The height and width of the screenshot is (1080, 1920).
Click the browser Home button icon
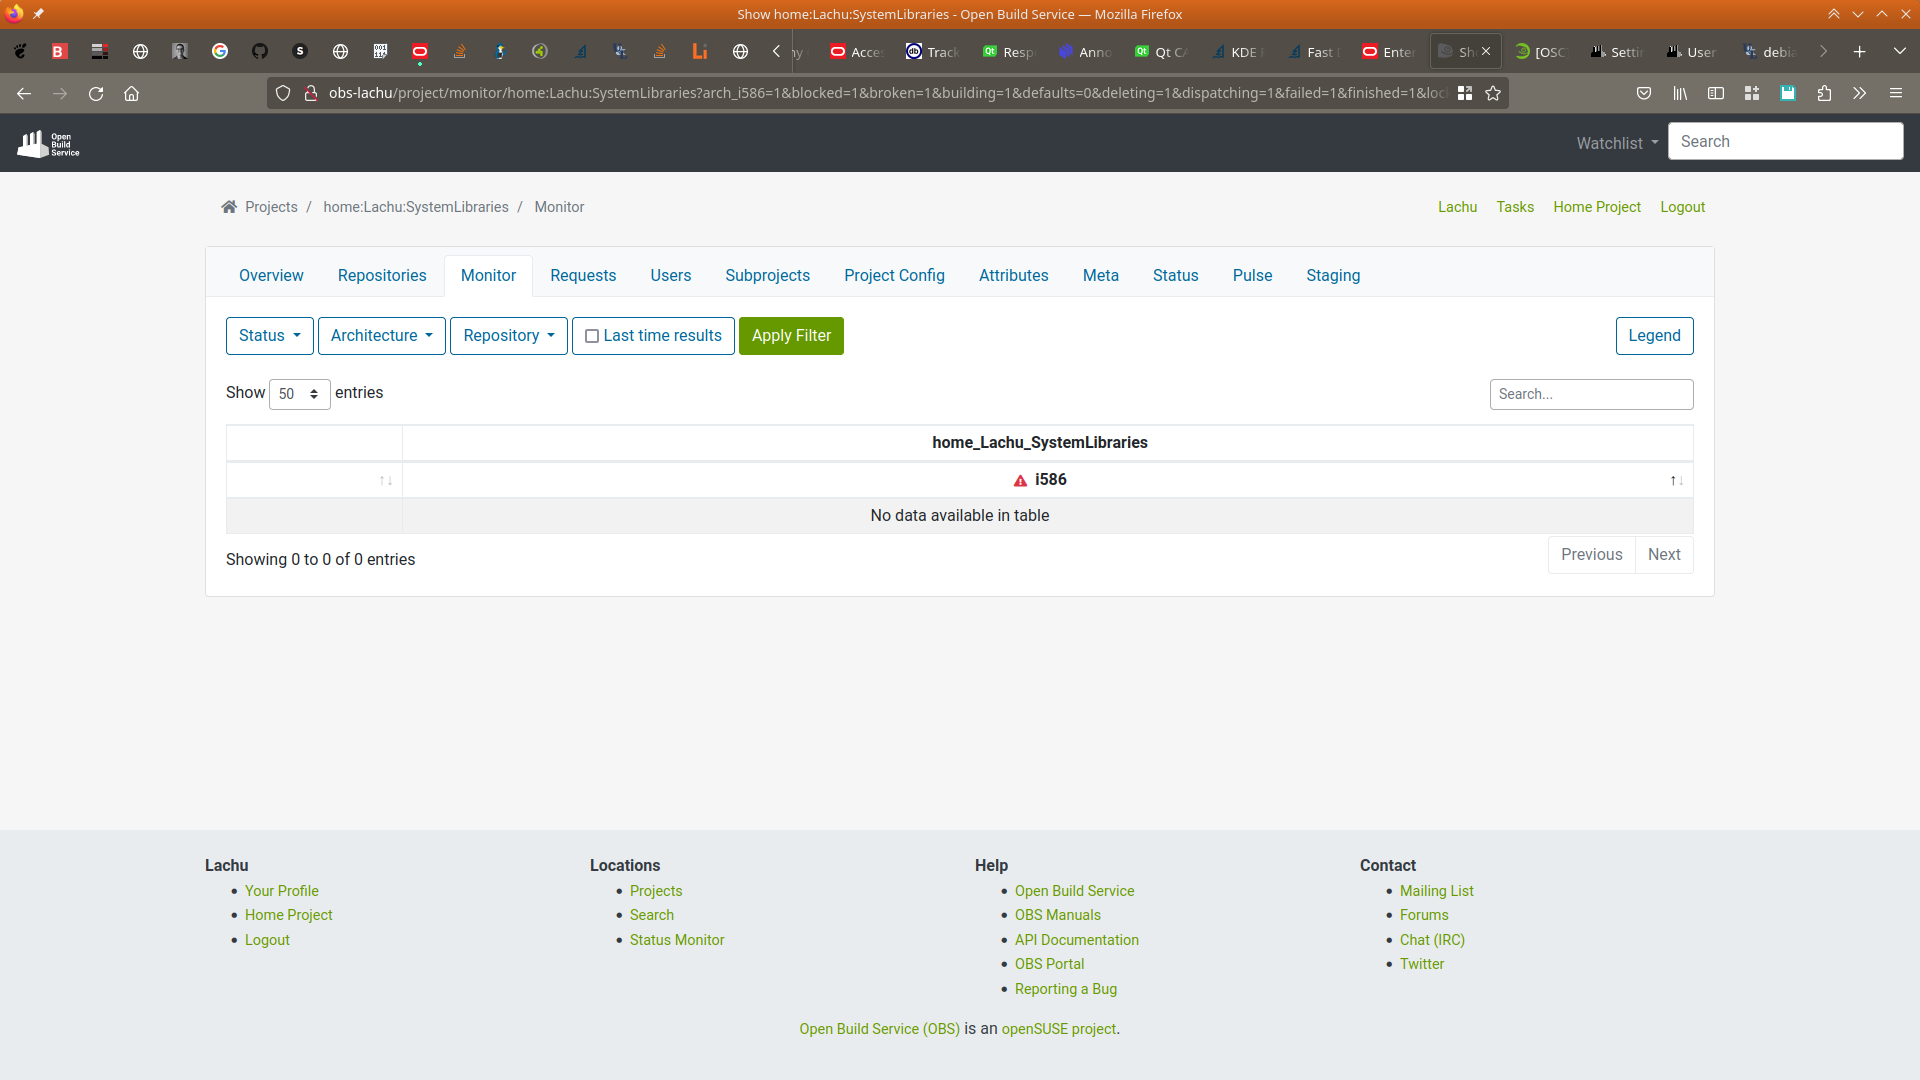click(131, 93)
